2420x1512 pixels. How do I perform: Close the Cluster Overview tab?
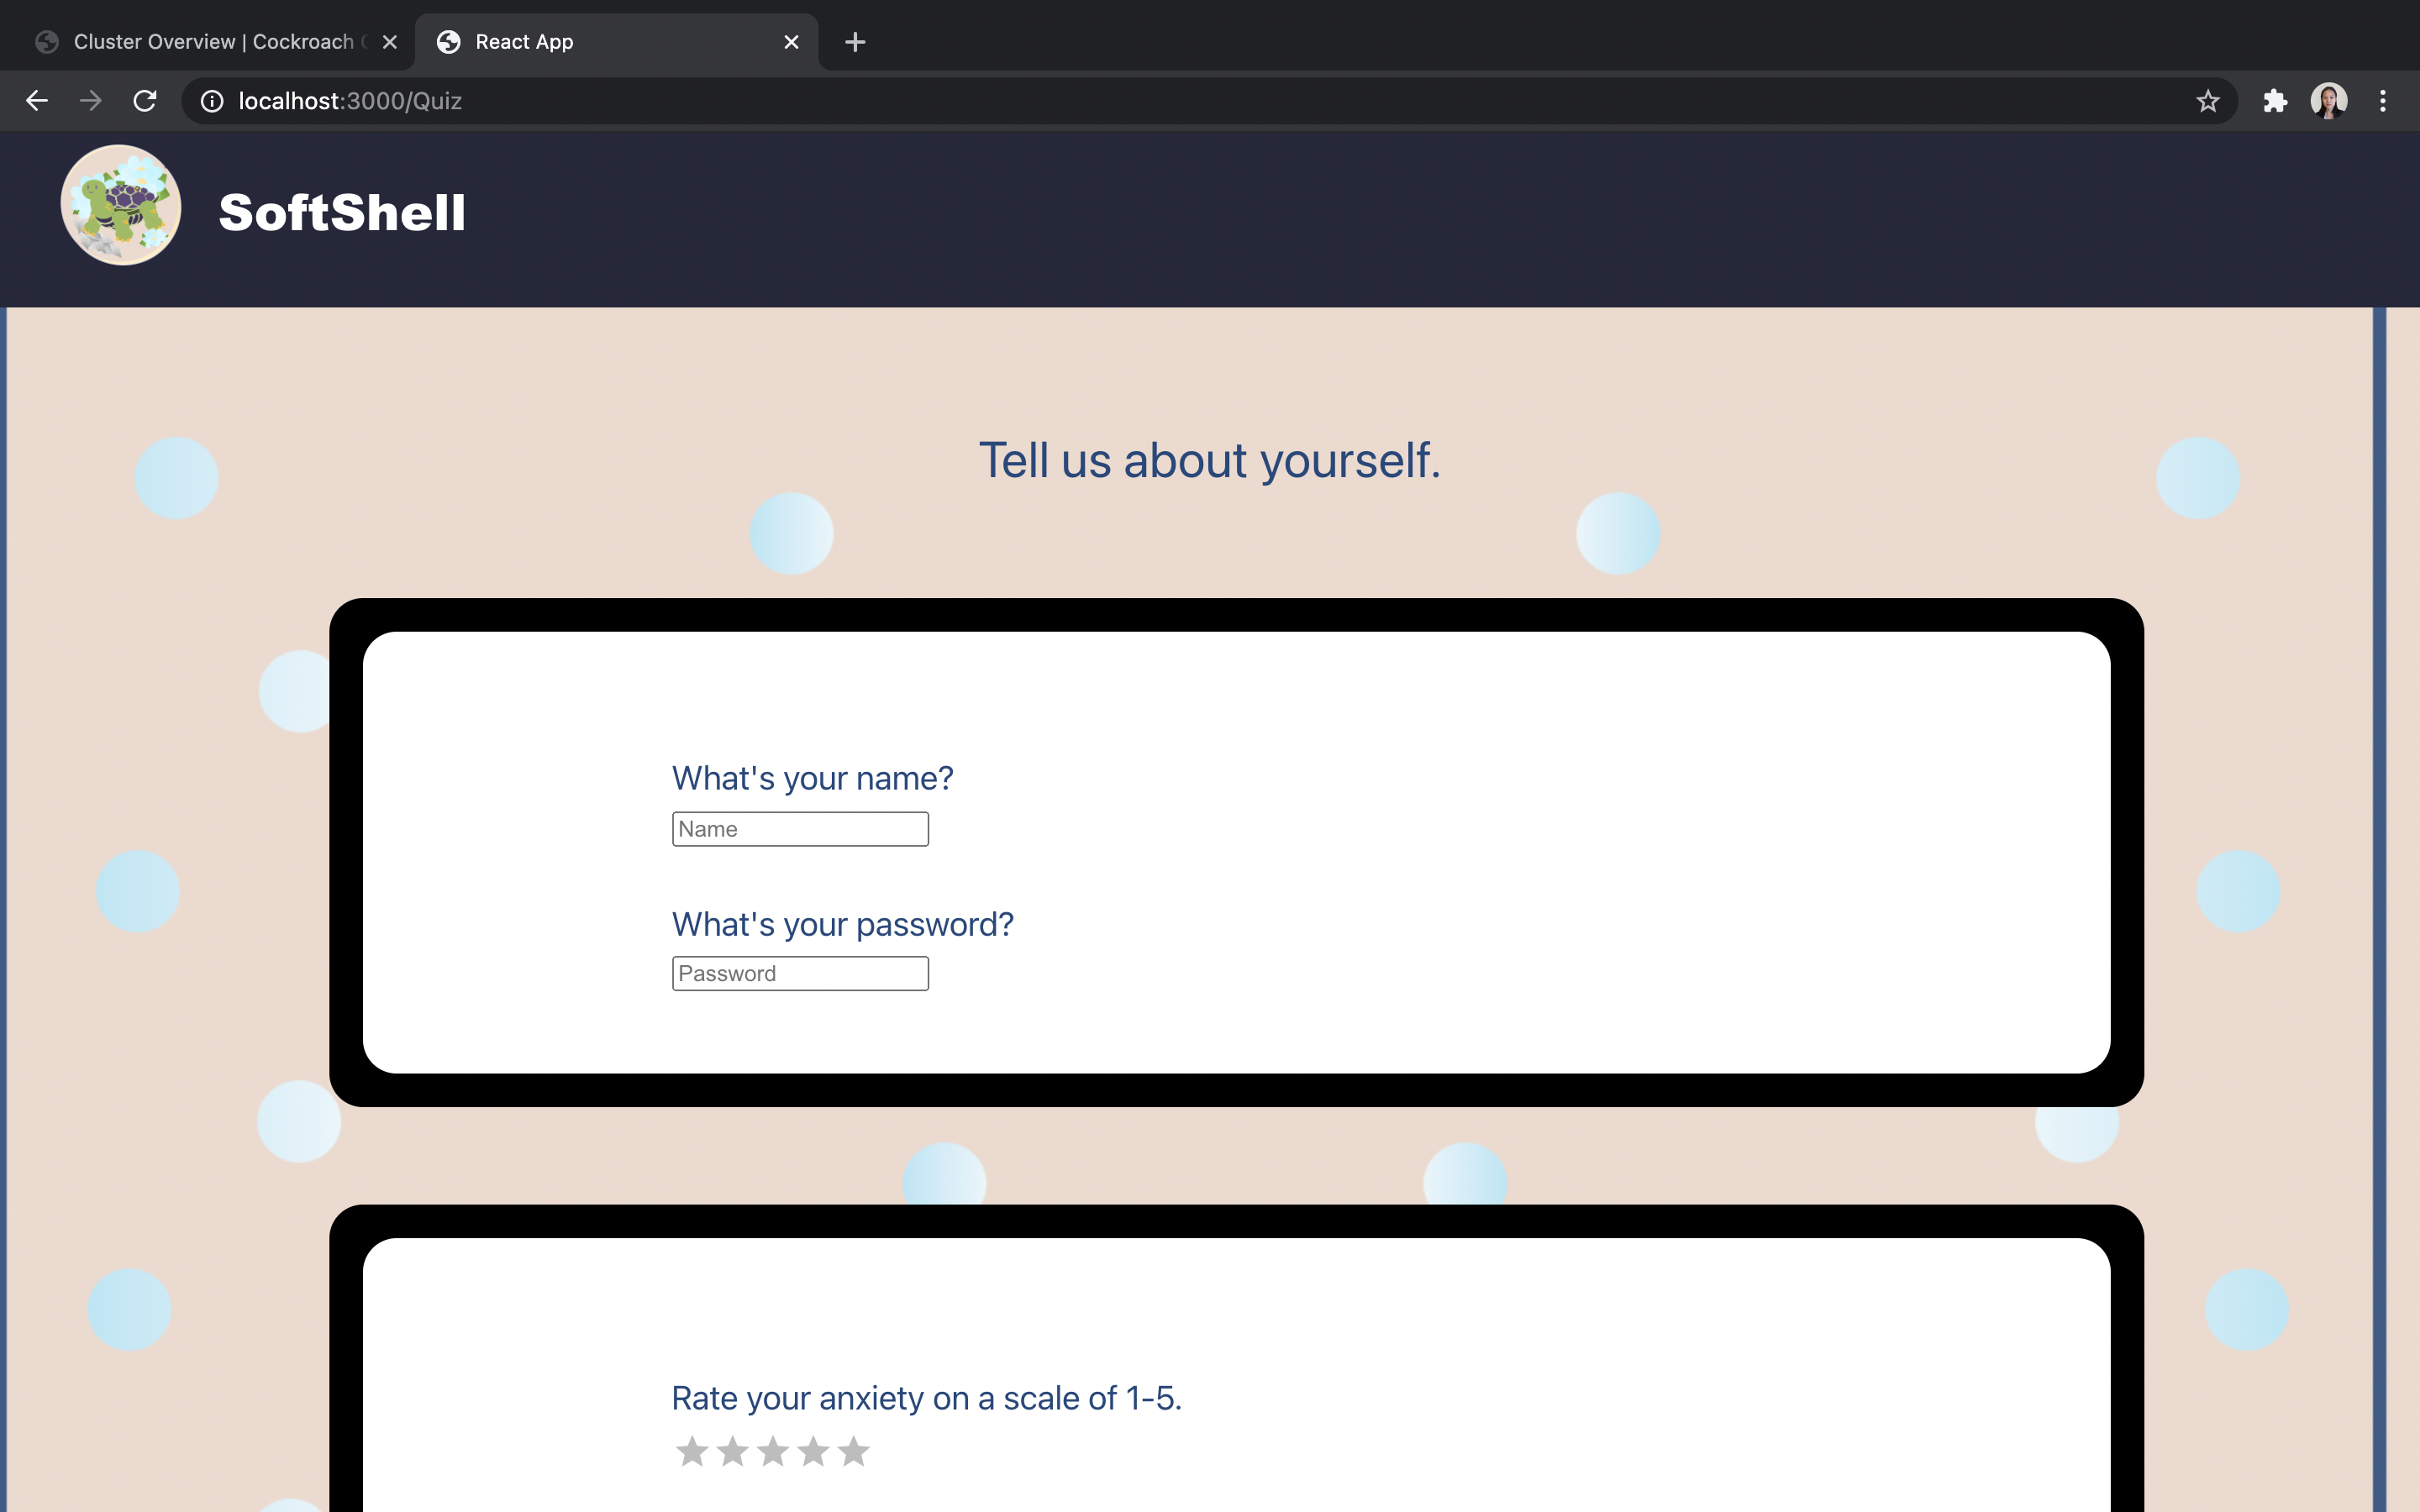(x=390, y=42)
